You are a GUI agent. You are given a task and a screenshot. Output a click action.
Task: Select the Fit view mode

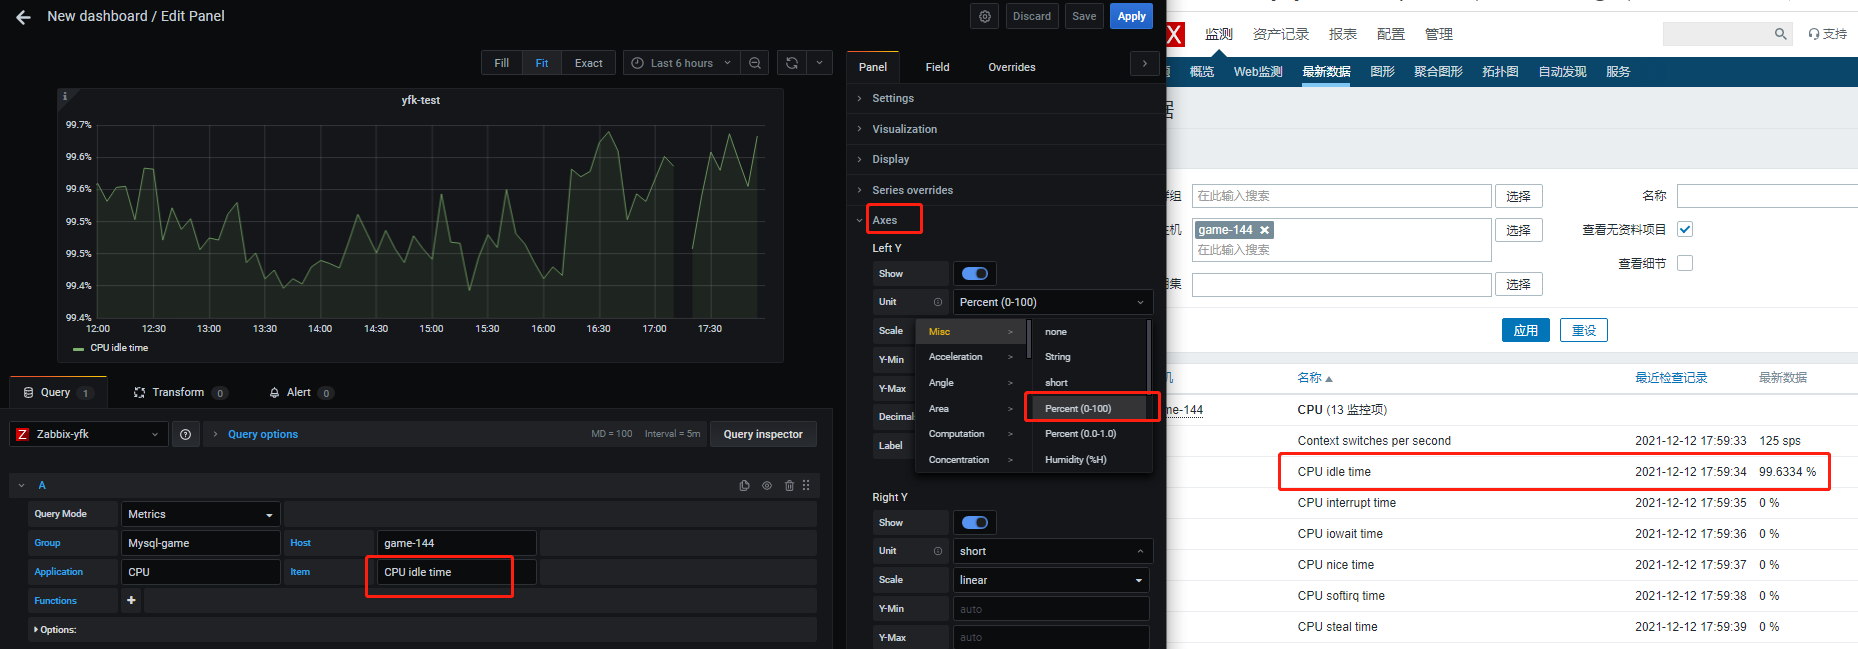[x=542, y=63]
